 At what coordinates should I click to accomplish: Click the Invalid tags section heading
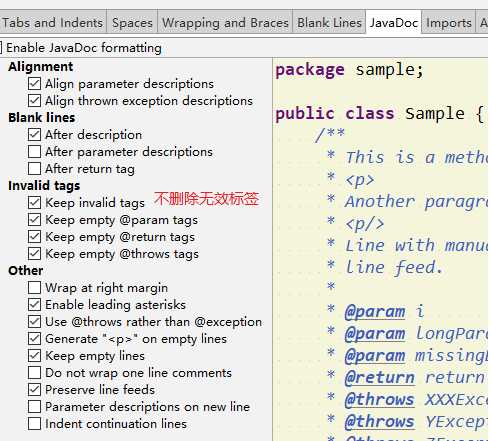click(44, 186)
